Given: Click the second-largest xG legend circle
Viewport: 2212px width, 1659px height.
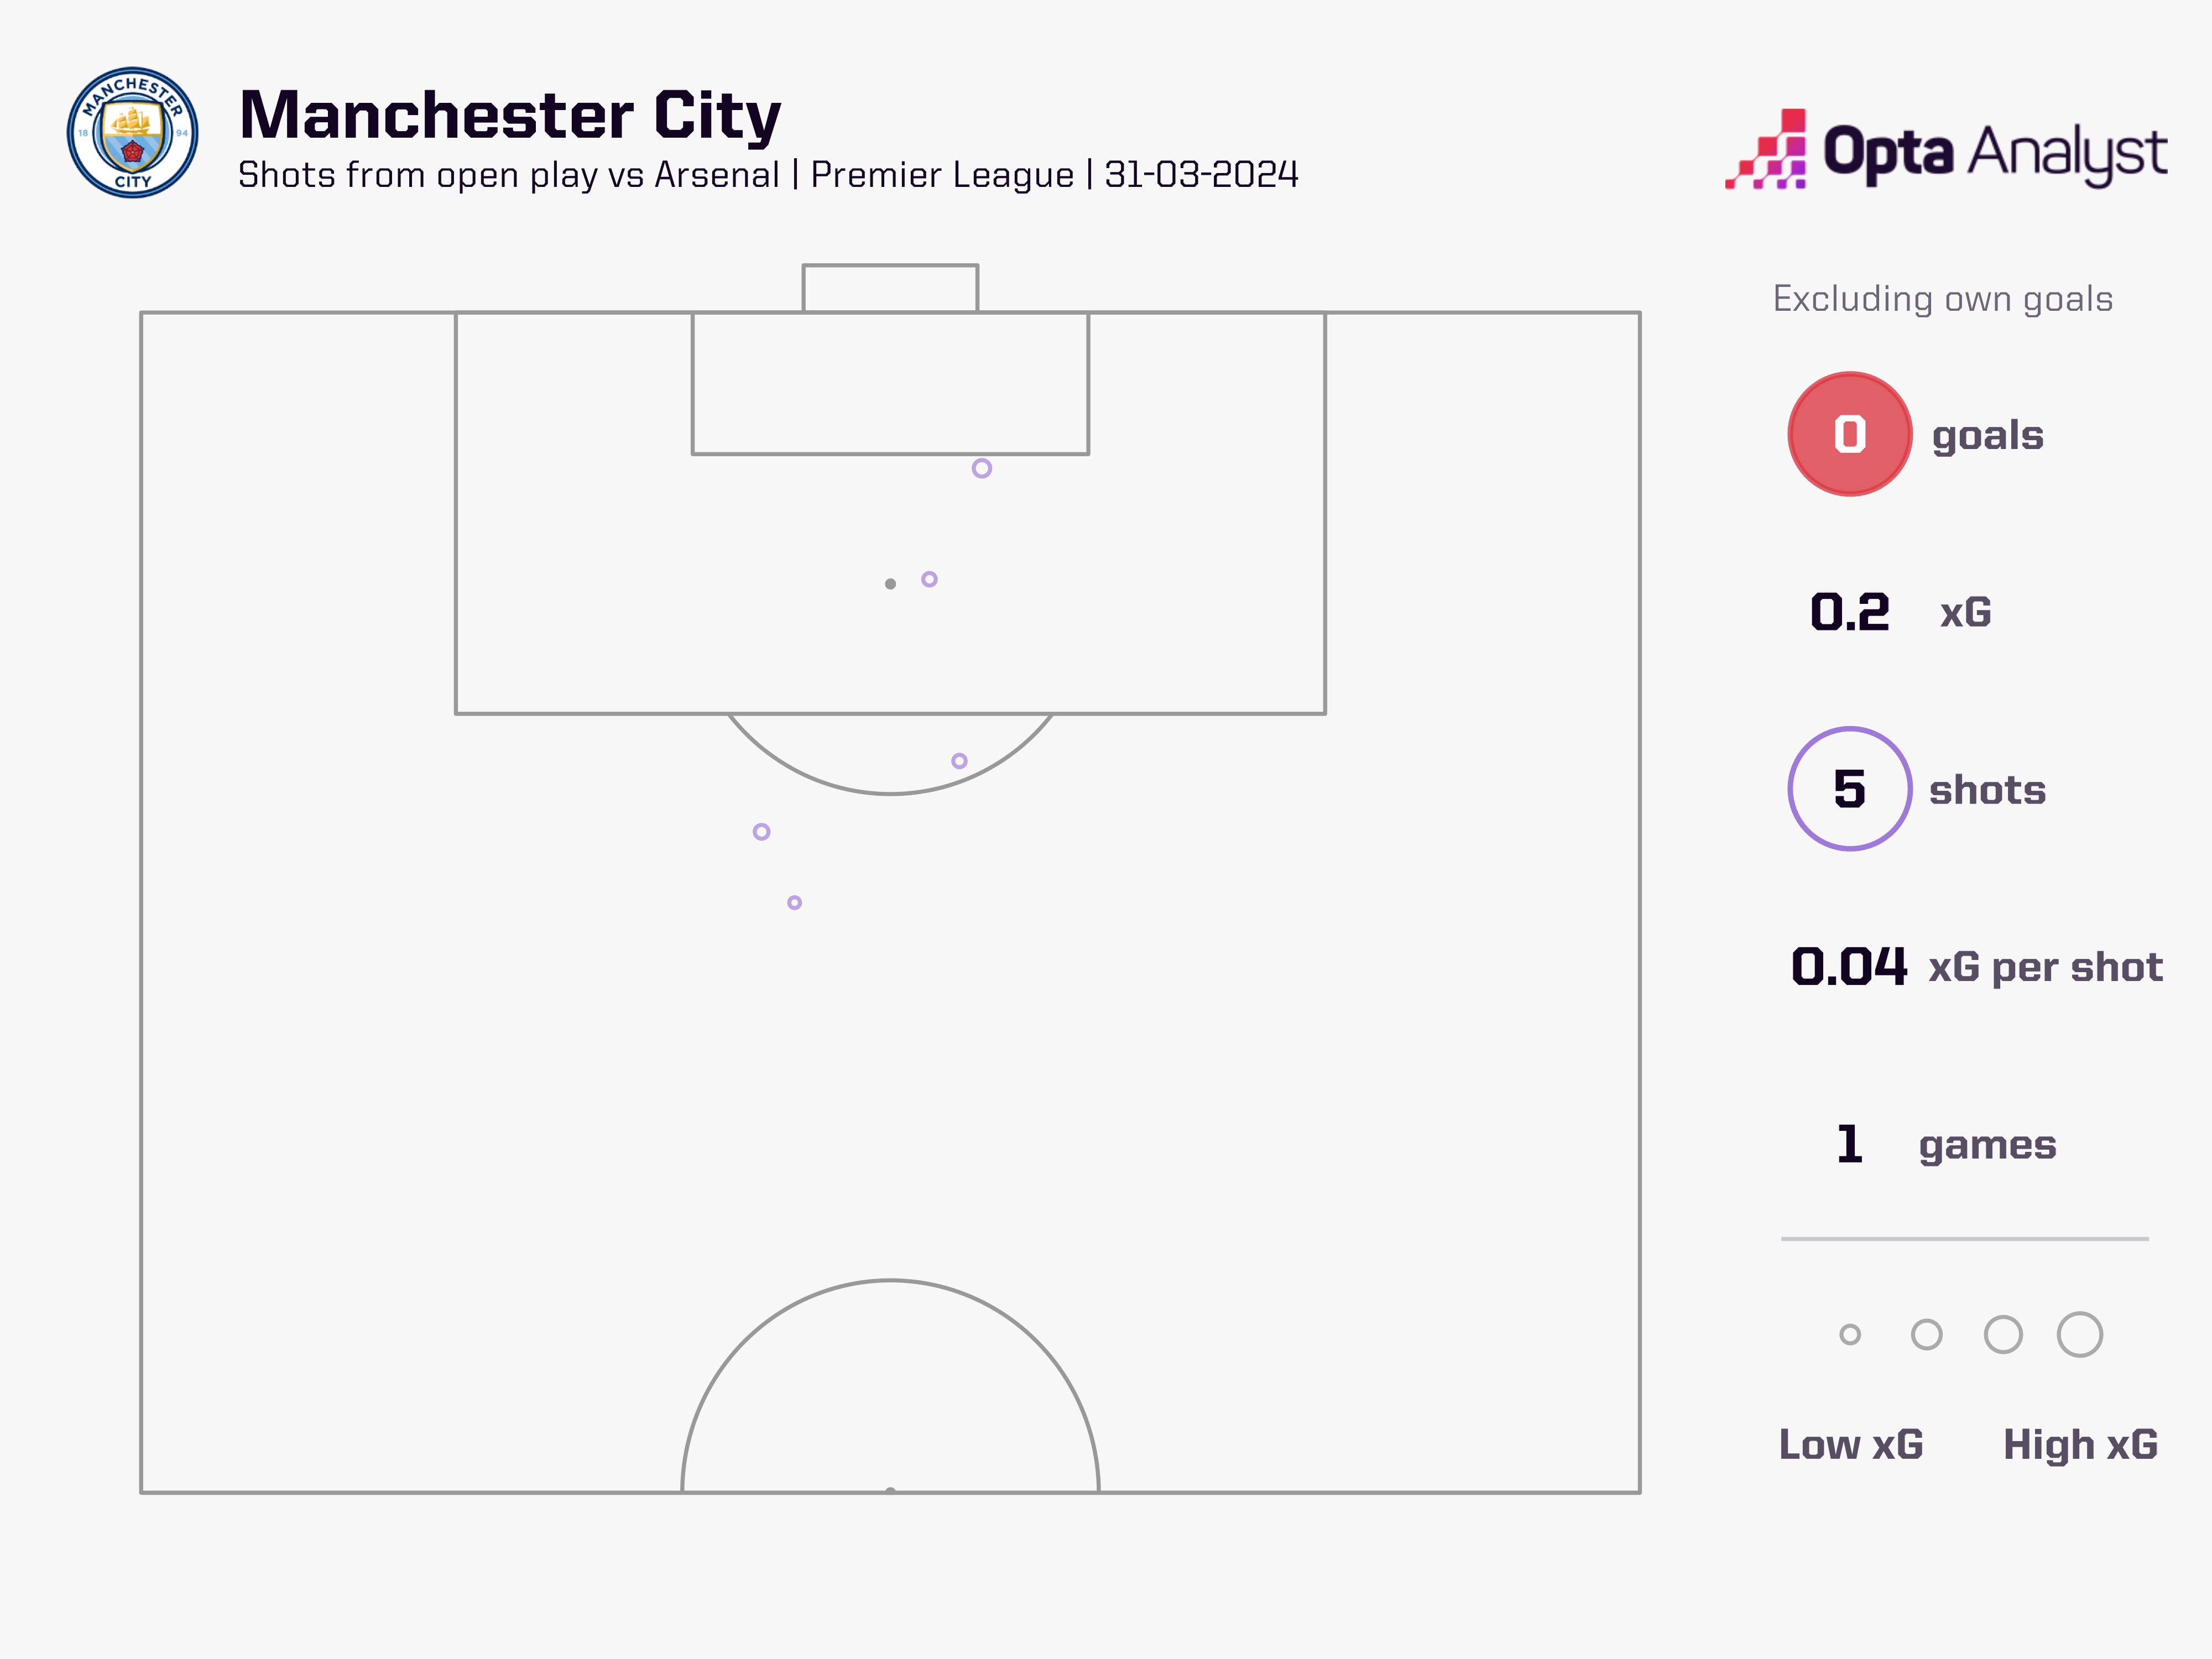Looking at the screenshot, I should tap(2003, 1334).
